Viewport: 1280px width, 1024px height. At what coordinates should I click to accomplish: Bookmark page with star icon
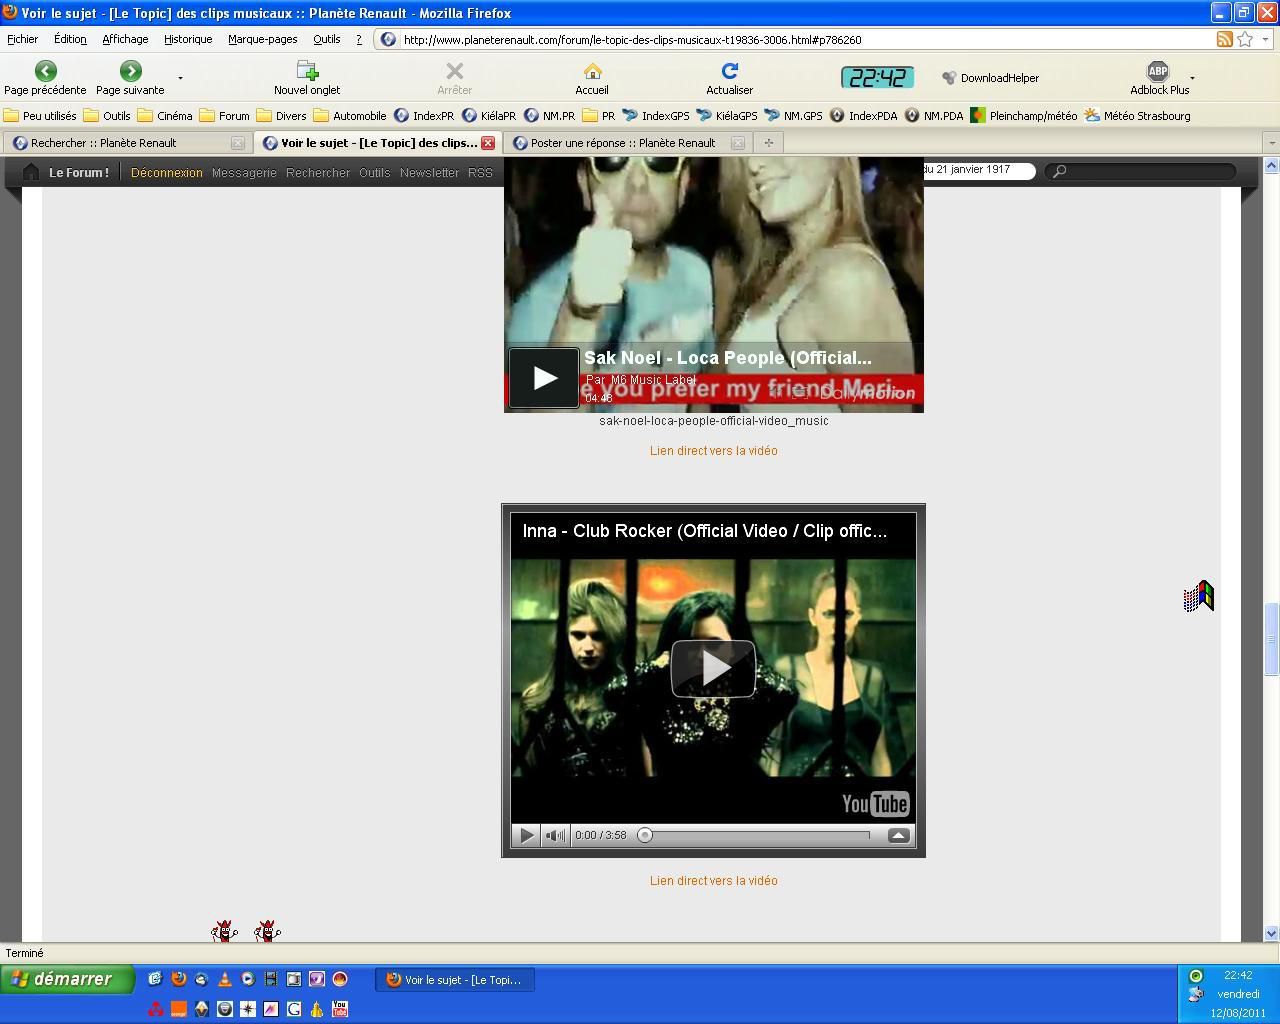tap(1245, 39)
